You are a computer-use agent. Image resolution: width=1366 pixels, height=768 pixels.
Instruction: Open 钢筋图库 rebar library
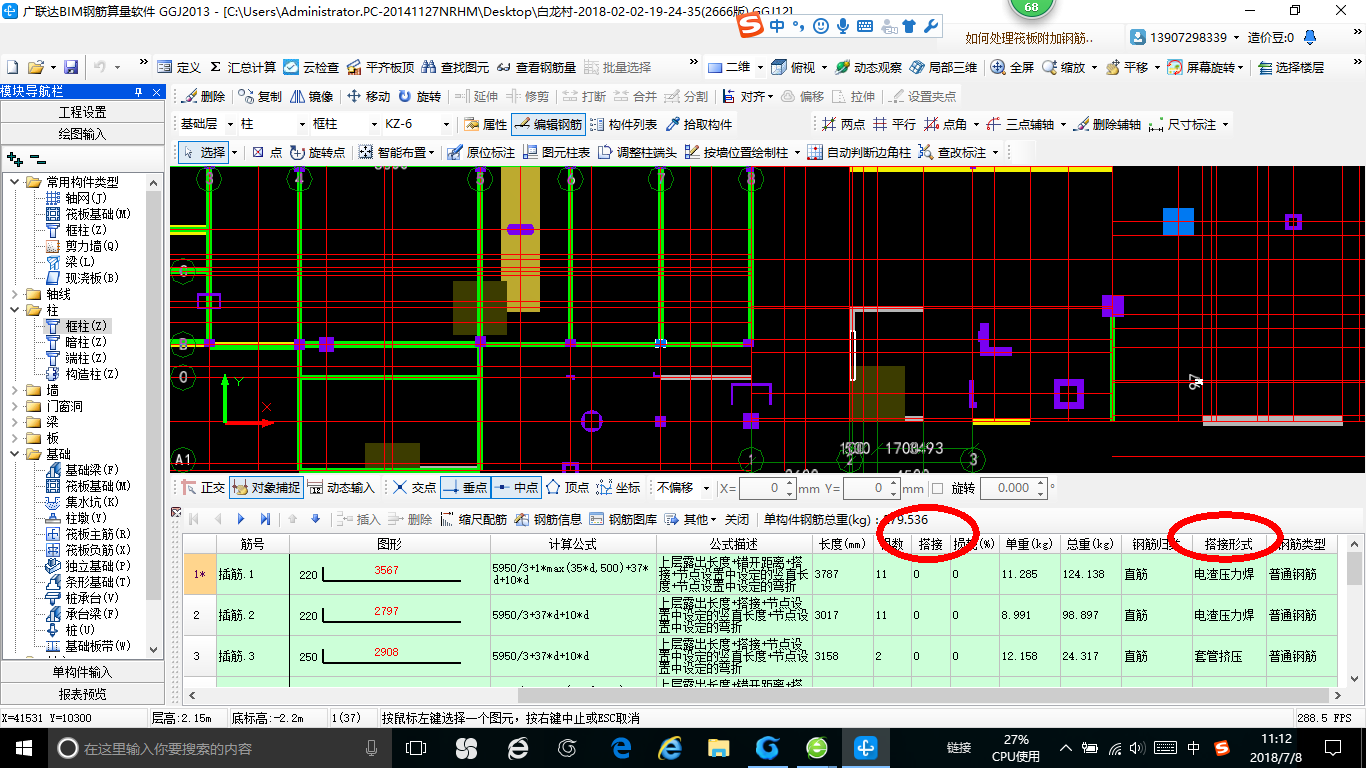[624, 519]
